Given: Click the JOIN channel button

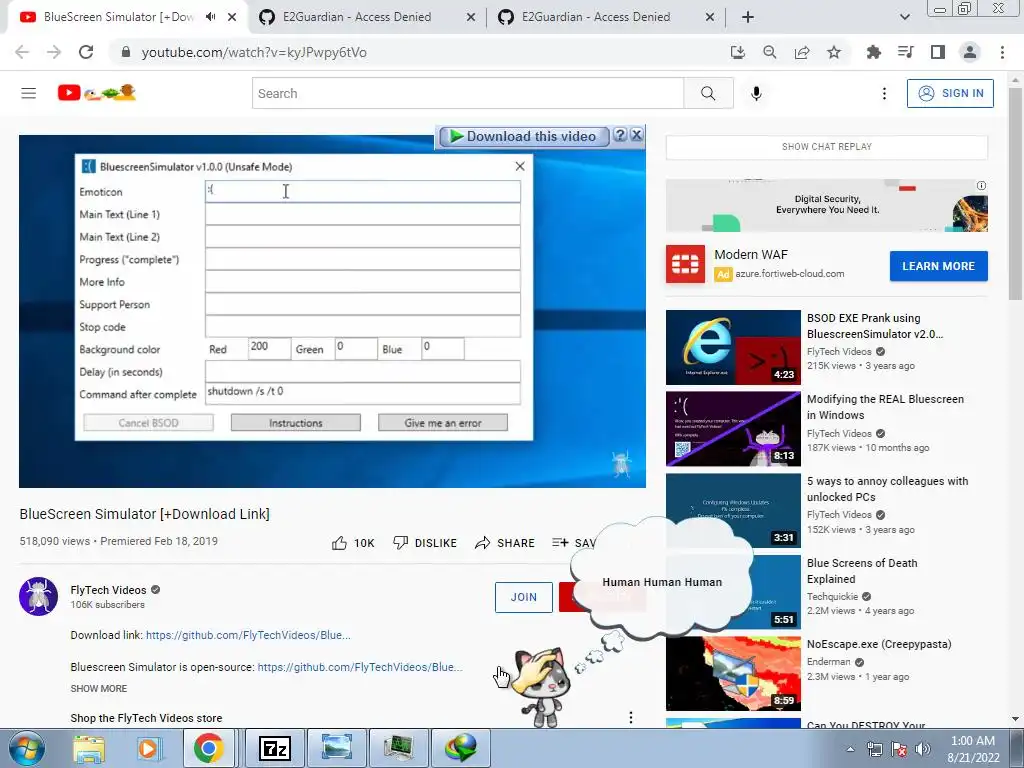Looking at the screenshot, I should coord(524,597).
